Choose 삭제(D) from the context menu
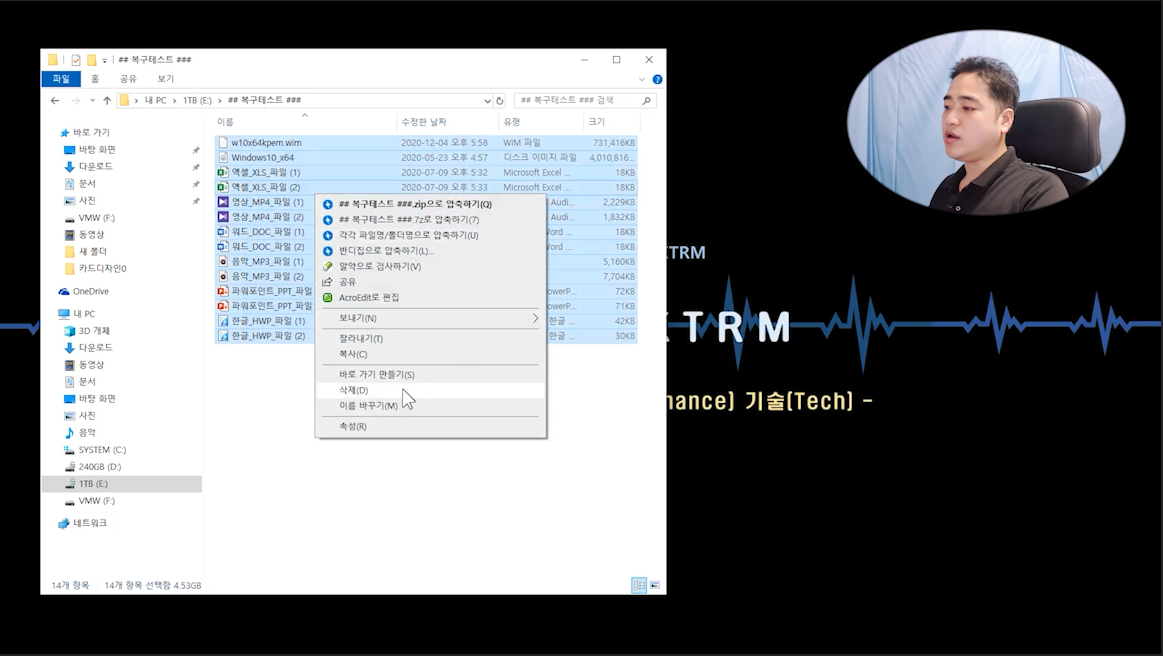1163x656 pixels. (430, 390)
